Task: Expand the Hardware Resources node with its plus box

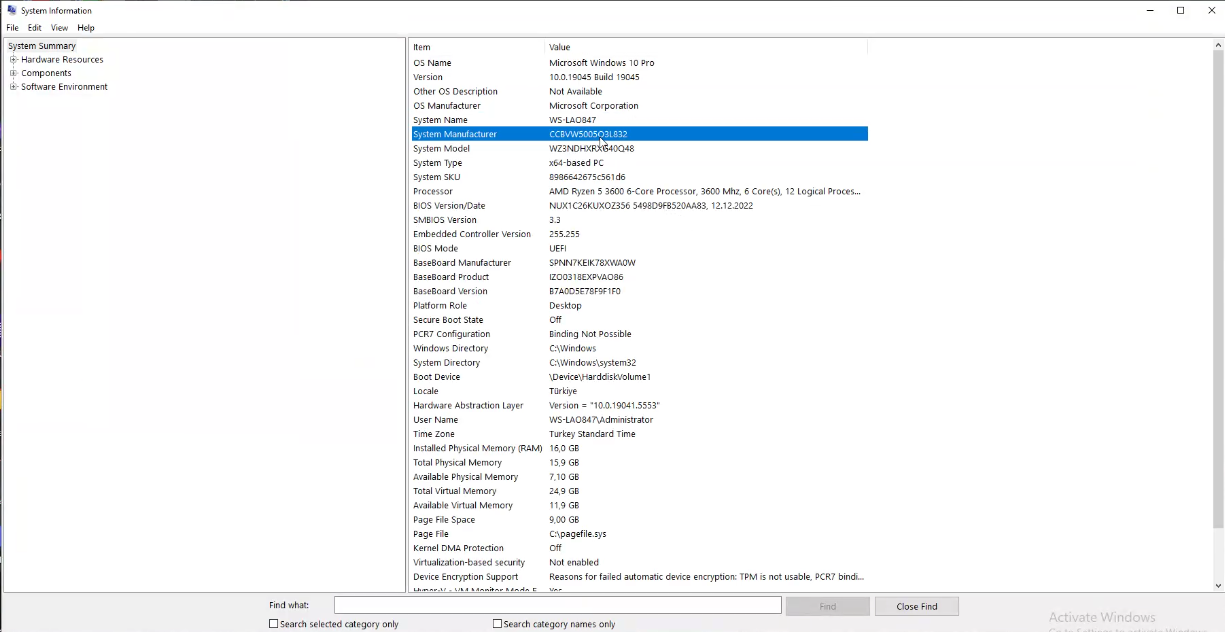Action: [x=14, y=60]
